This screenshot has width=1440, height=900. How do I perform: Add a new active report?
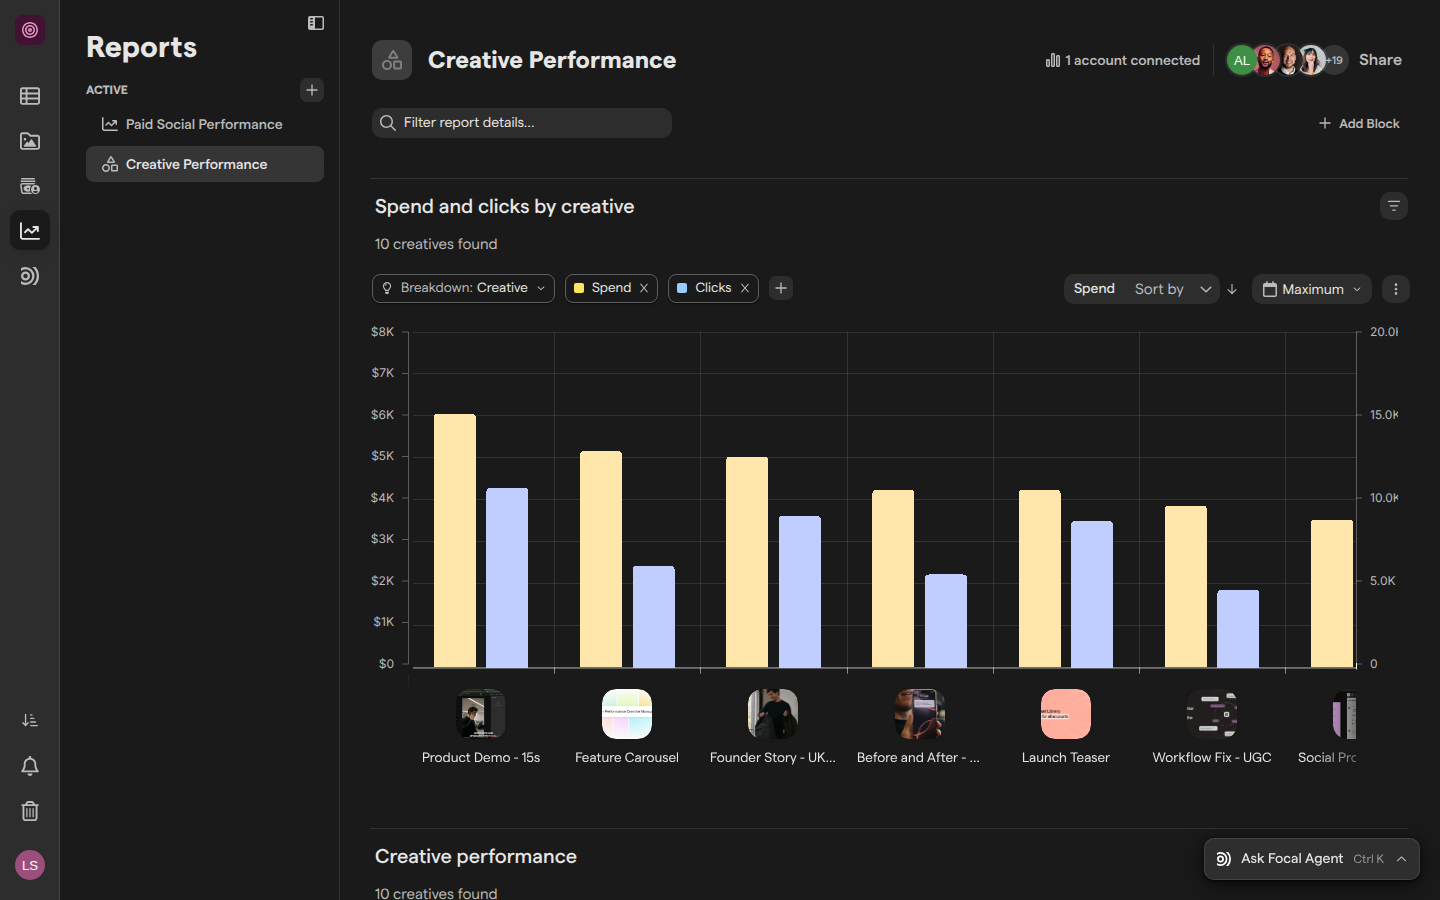(x=312, y=90)
